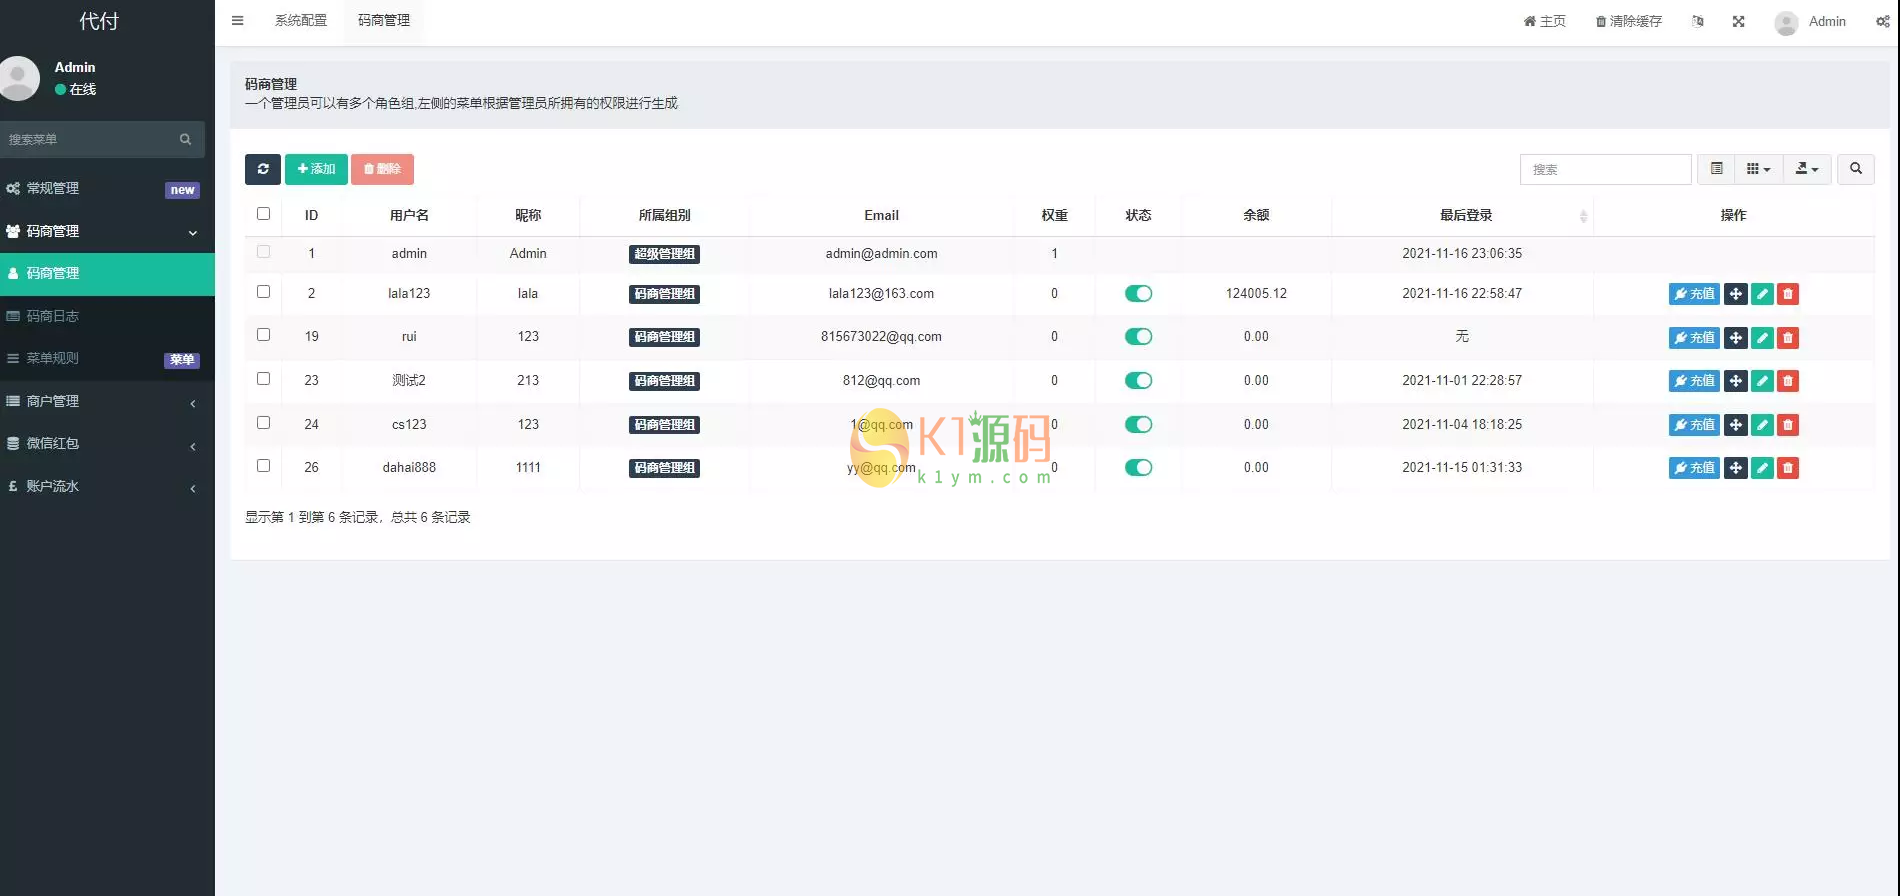Select the active 码商管理 sidebar item
The image size is (1900, 896).
(107, 273)
